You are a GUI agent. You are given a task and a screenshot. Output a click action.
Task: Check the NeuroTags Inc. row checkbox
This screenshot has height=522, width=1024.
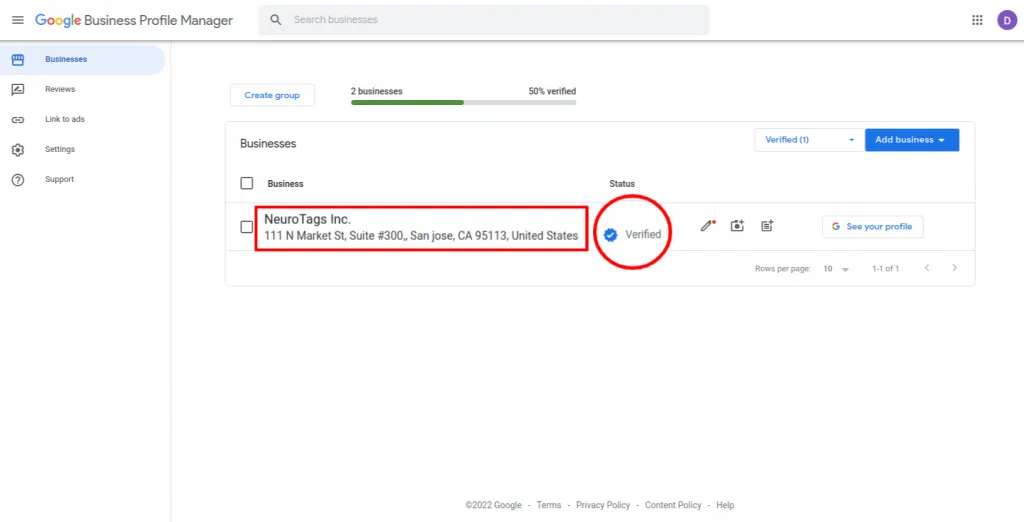pos(247,227)
